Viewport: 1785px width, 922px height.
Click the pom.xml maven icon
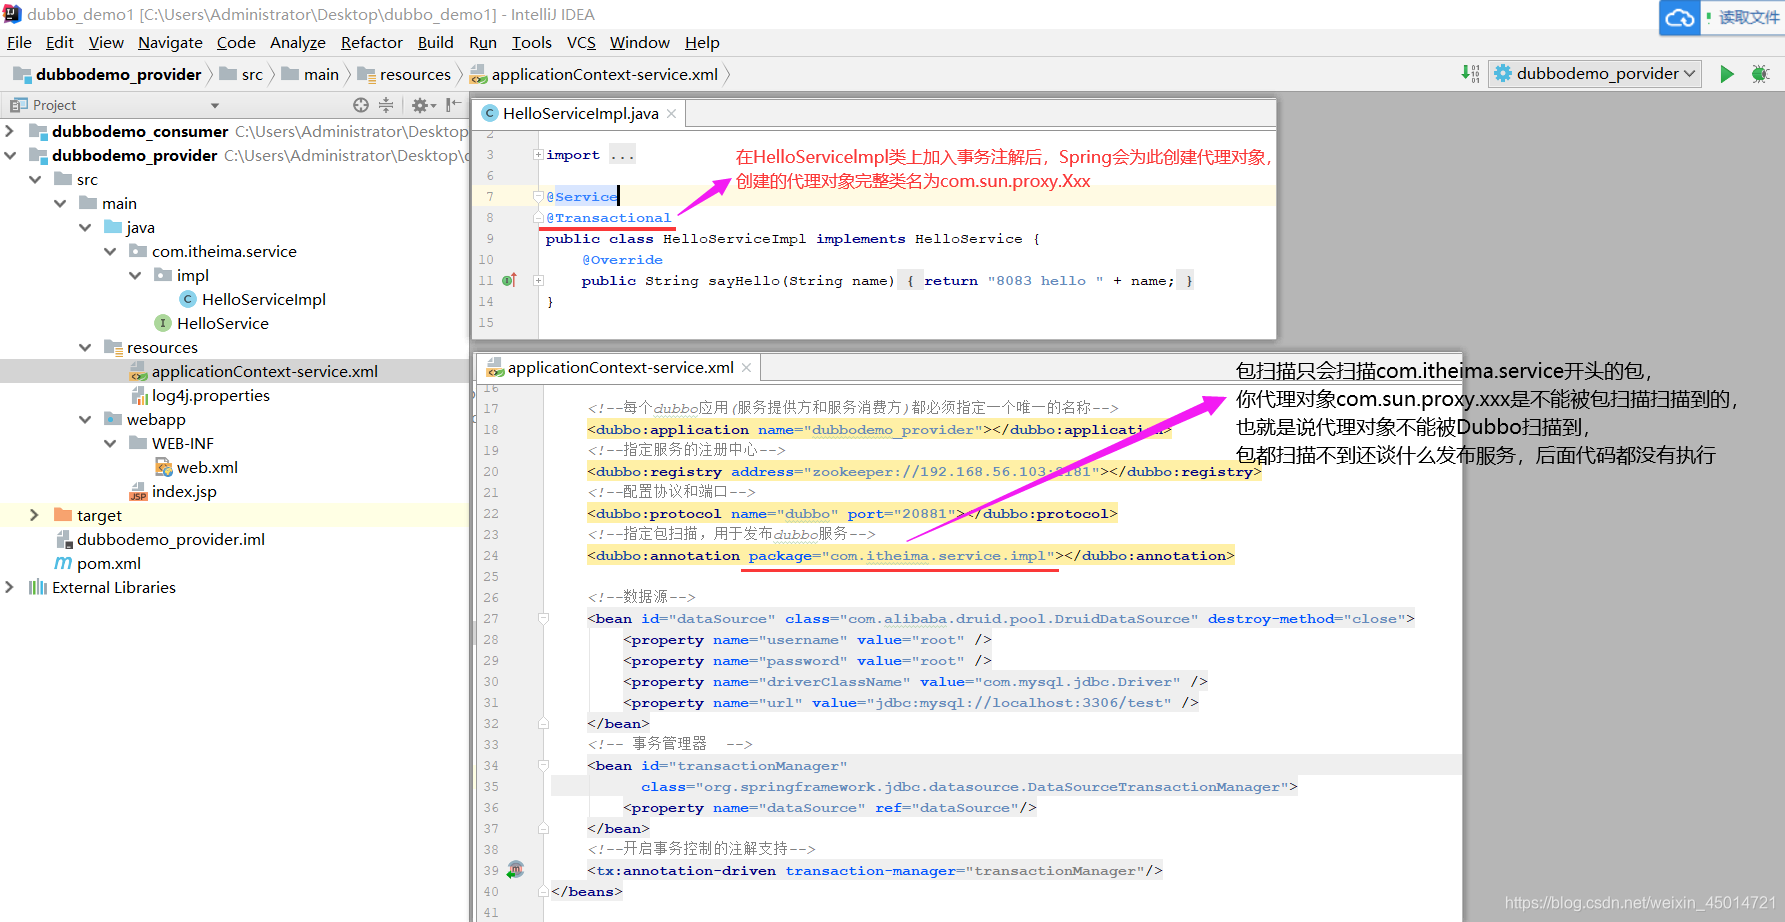pyautogui.click(x=63, y=563)
